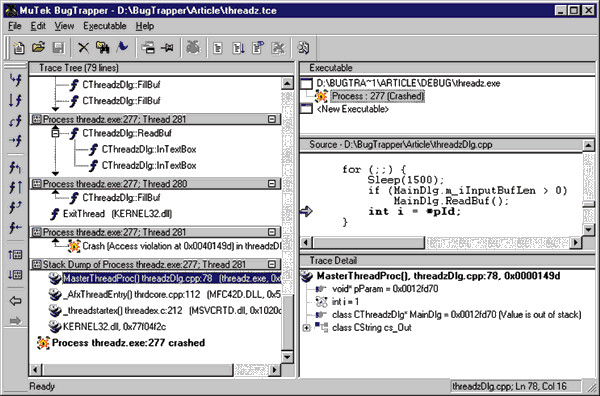The image size is (600, 396).
Task: Click the sidebar grayed forward arrow icon
Action: pos(15,321)
